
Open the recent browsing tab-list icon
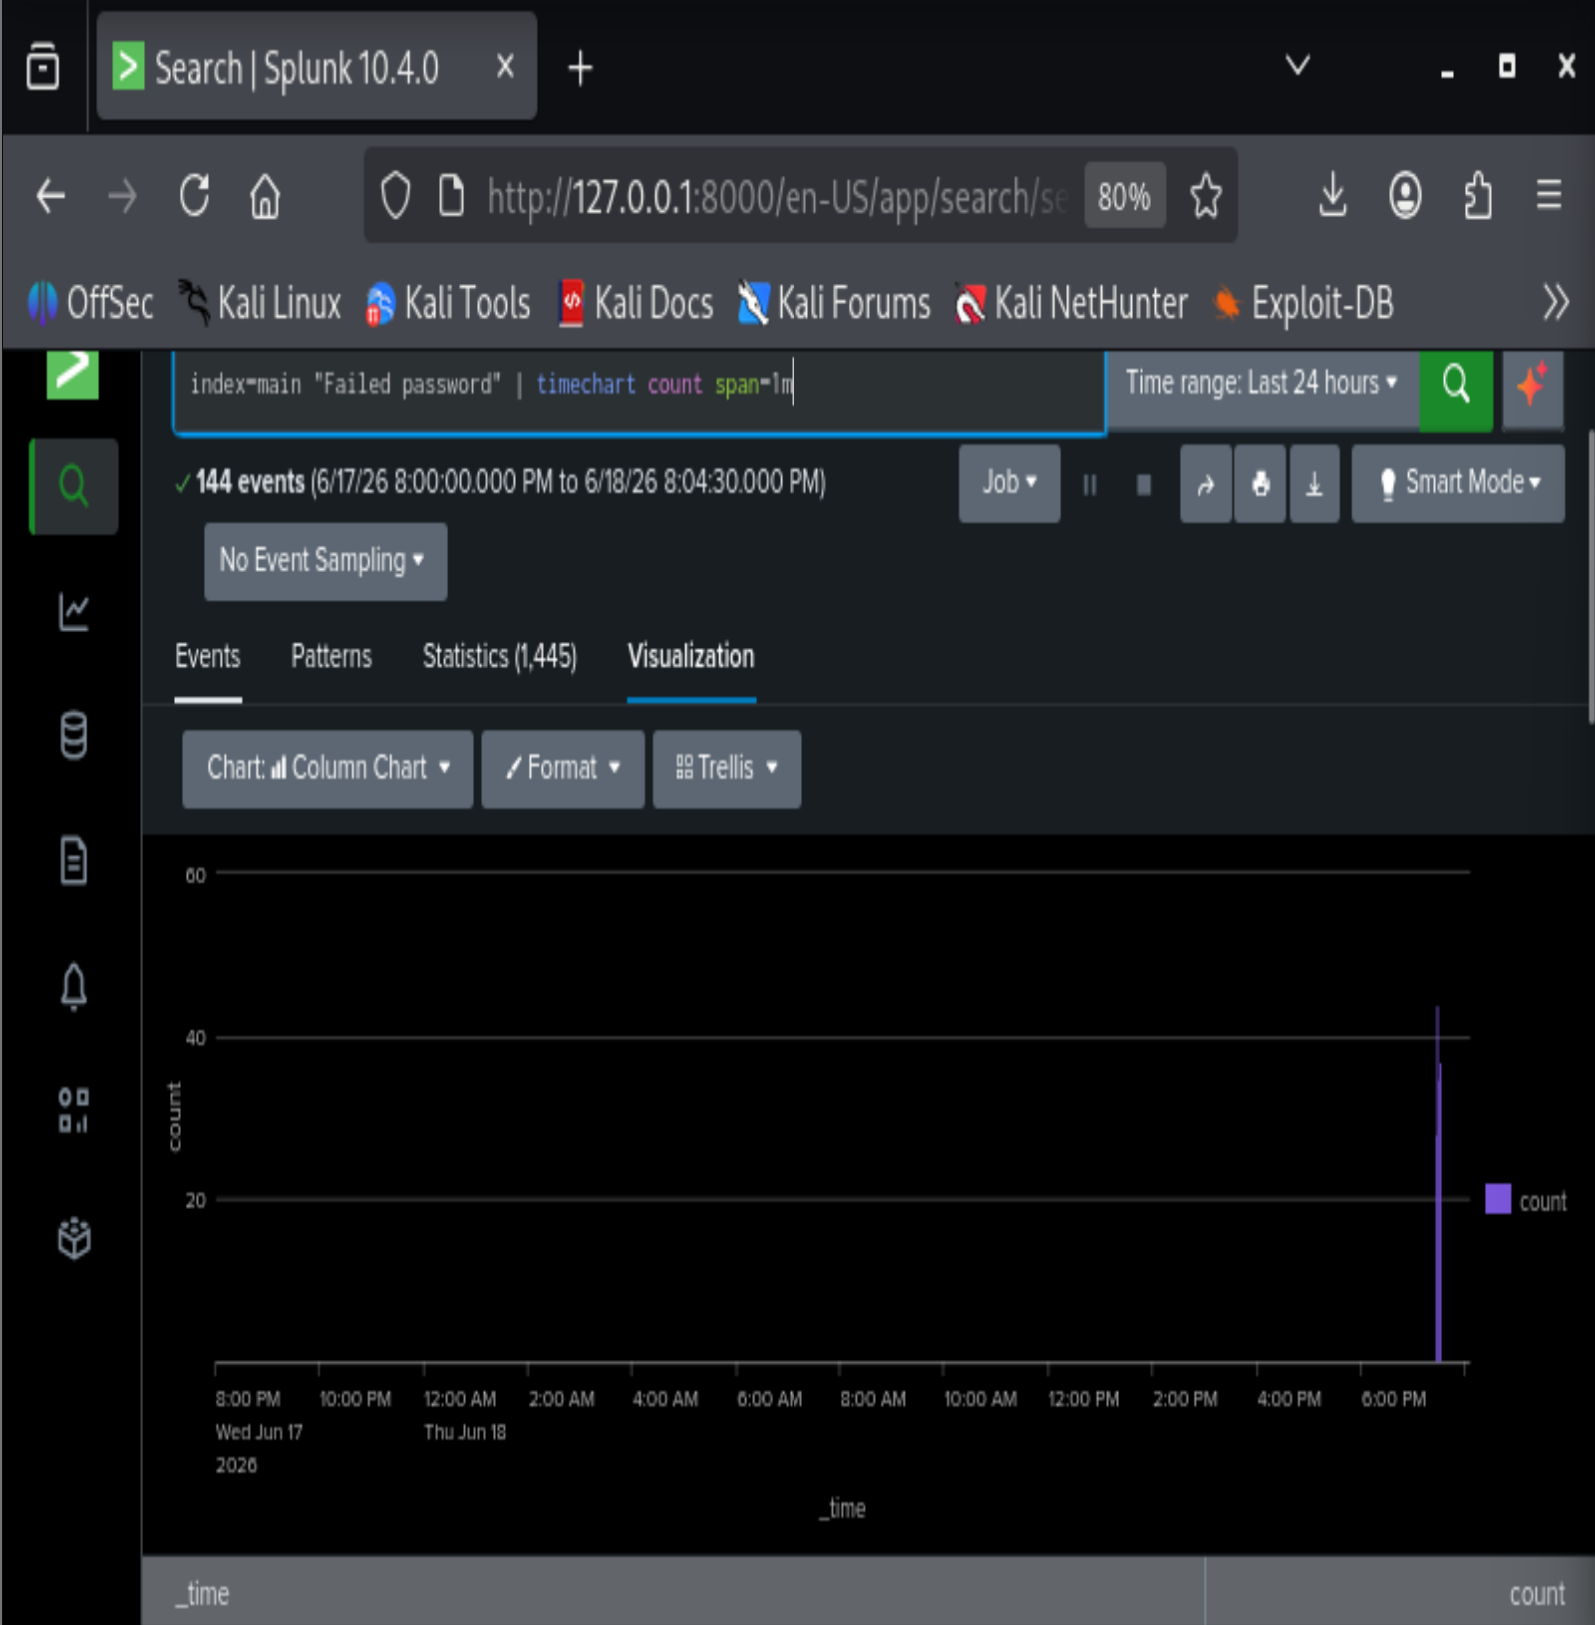[x=43, y=67]
